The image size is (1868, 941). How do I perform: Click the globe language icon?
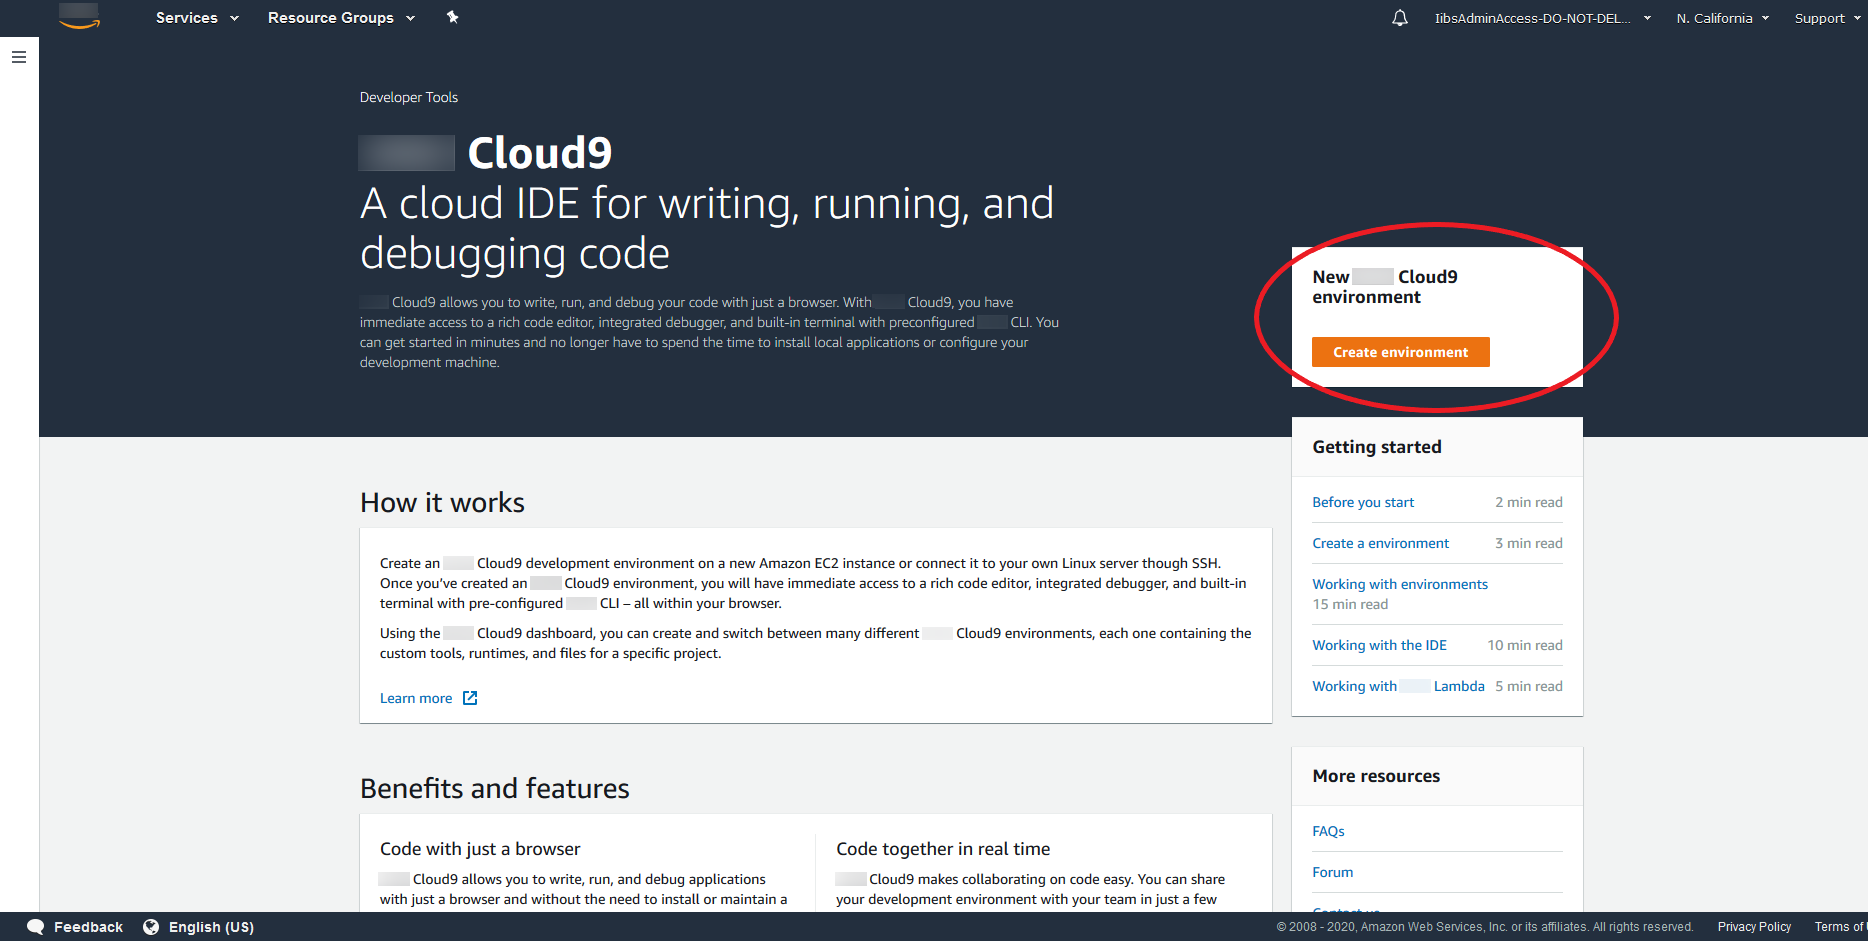point(151,927)
